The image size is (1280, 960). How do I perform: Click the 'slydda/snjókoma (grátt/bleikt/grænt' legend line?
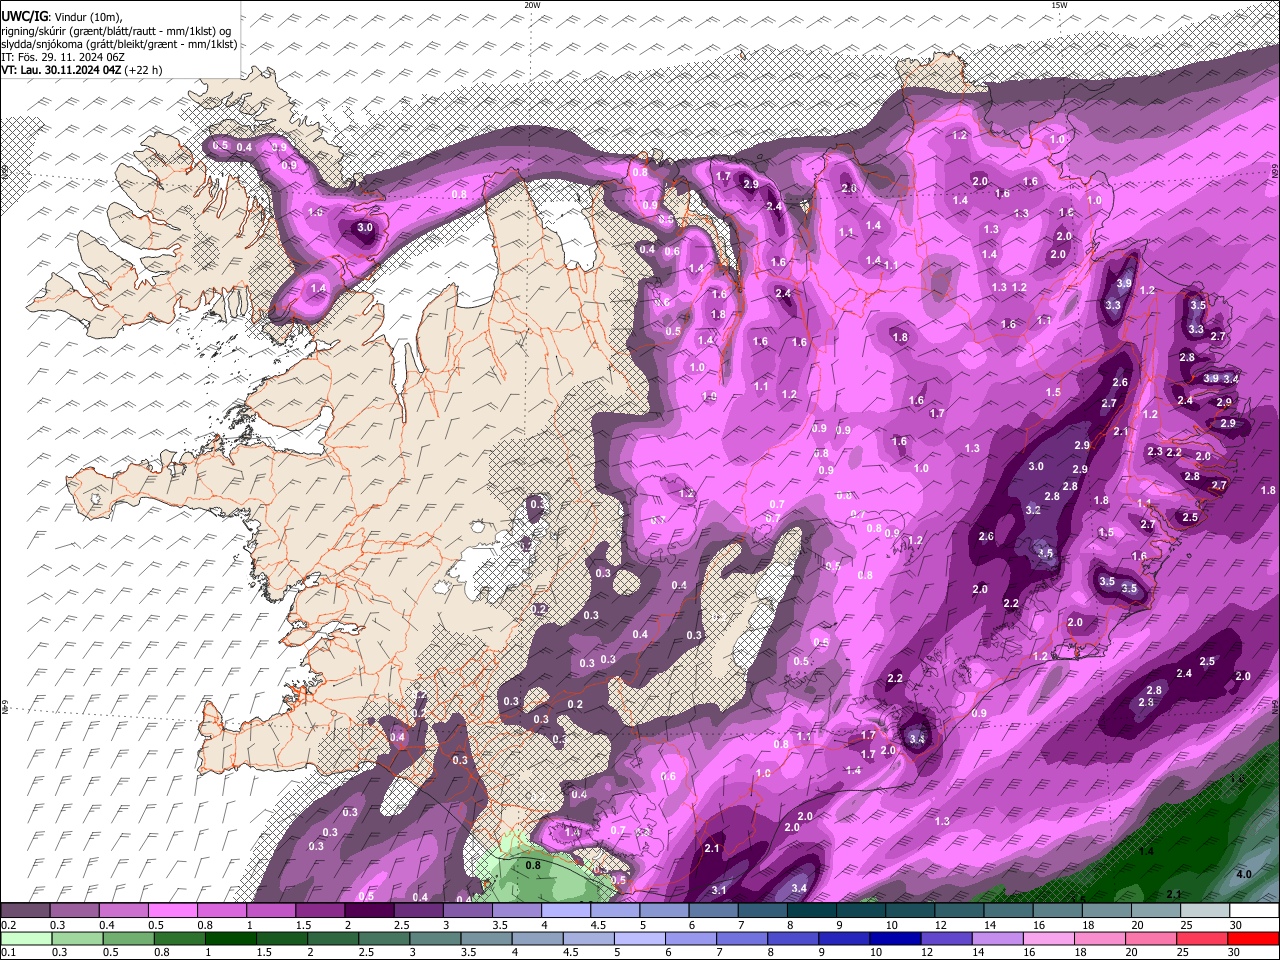pyautogui.click(x=119, y=44)
